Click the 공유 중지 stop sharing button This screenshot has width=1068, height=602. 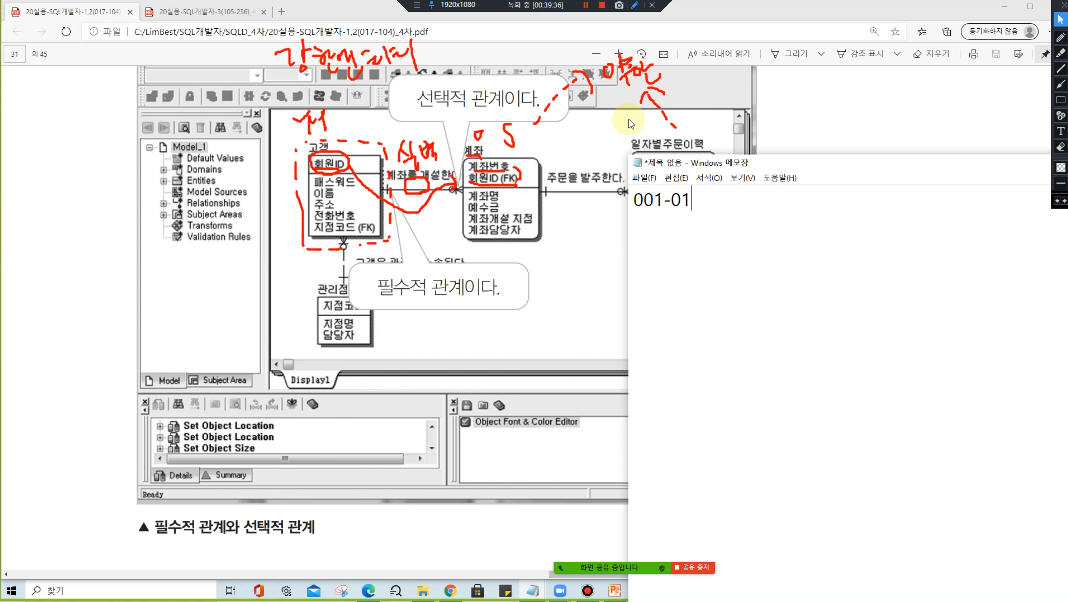pyautogui.click(x=693, y=568)
